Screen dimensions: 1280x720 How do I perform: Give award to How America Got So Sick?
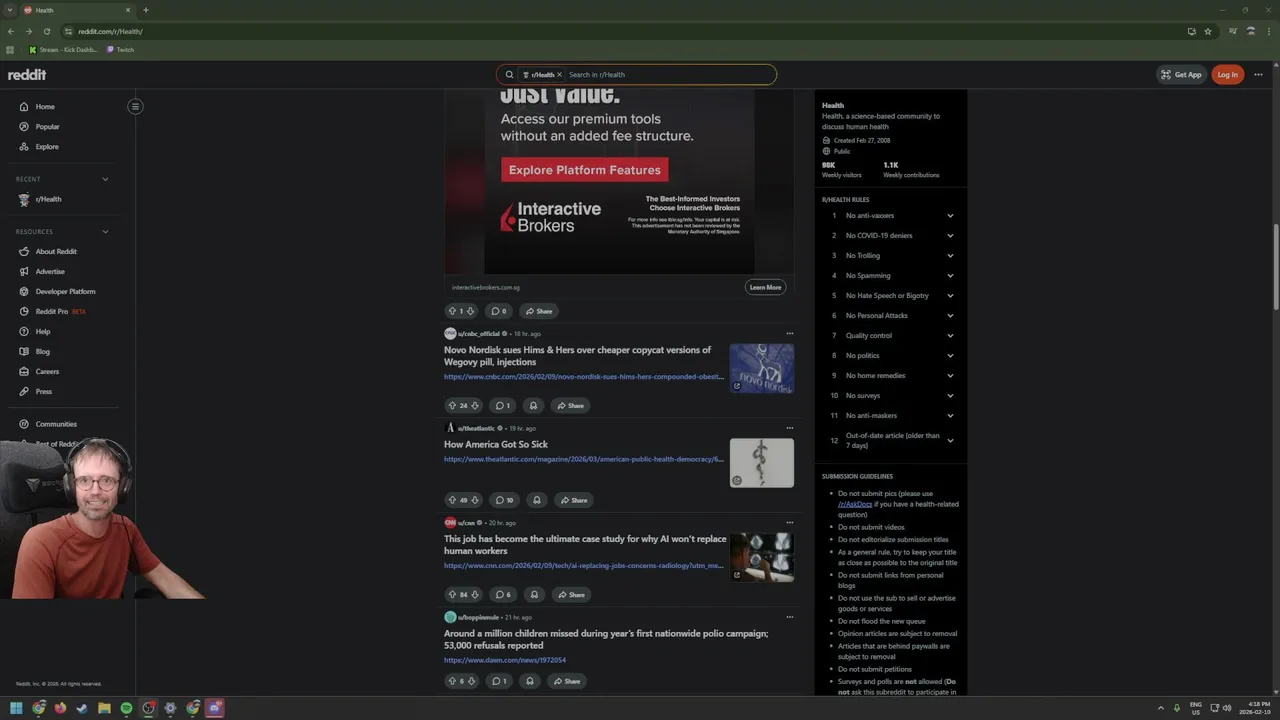pos(537,500)
